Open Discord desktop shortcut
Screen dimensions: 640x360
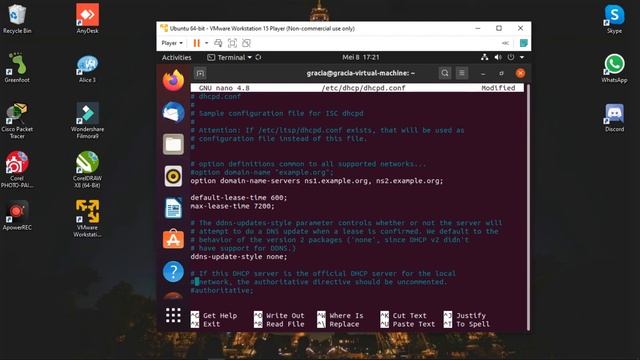click(614, 117)
